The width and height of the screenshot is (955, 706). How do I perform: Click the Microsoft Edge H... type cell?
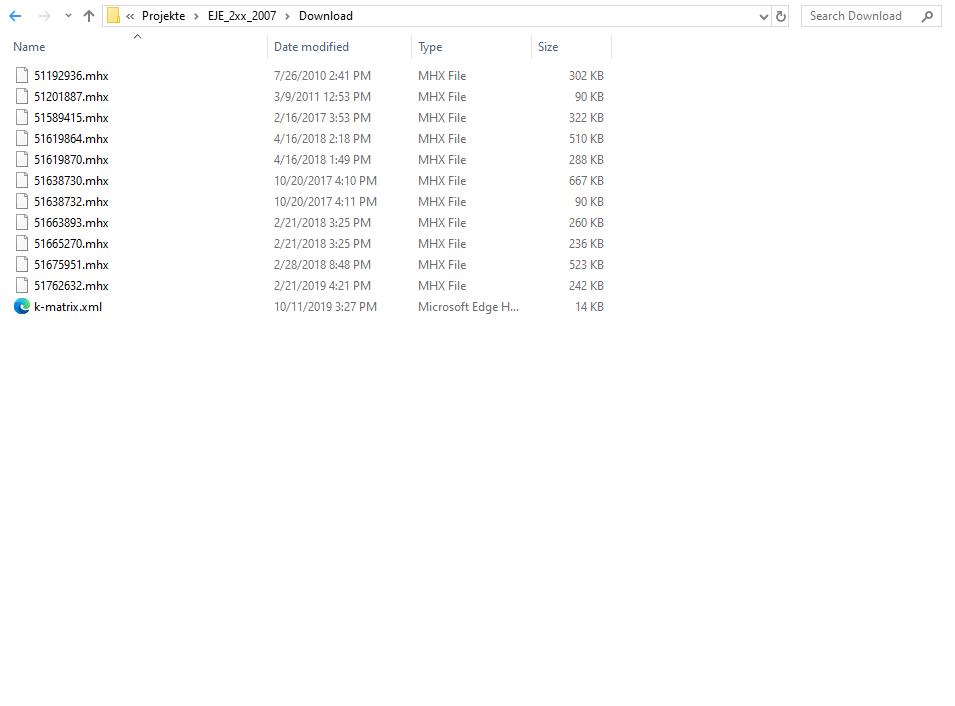(468, 306)
